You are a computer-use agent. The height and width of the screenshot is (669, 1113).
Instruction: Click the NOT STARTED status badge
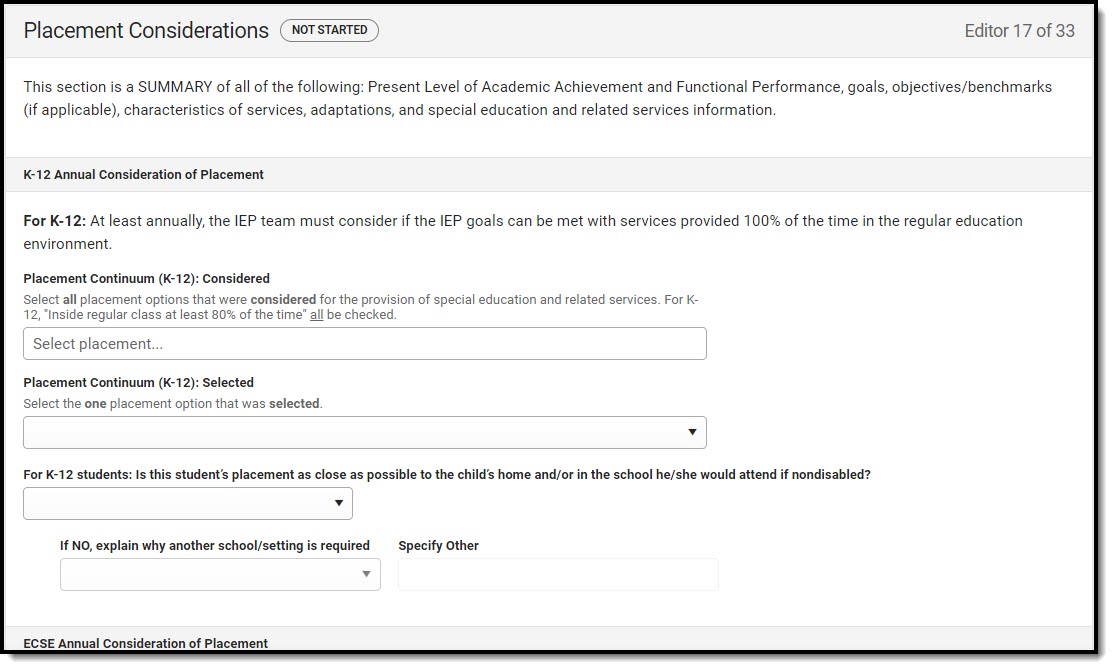click(329, 30)
